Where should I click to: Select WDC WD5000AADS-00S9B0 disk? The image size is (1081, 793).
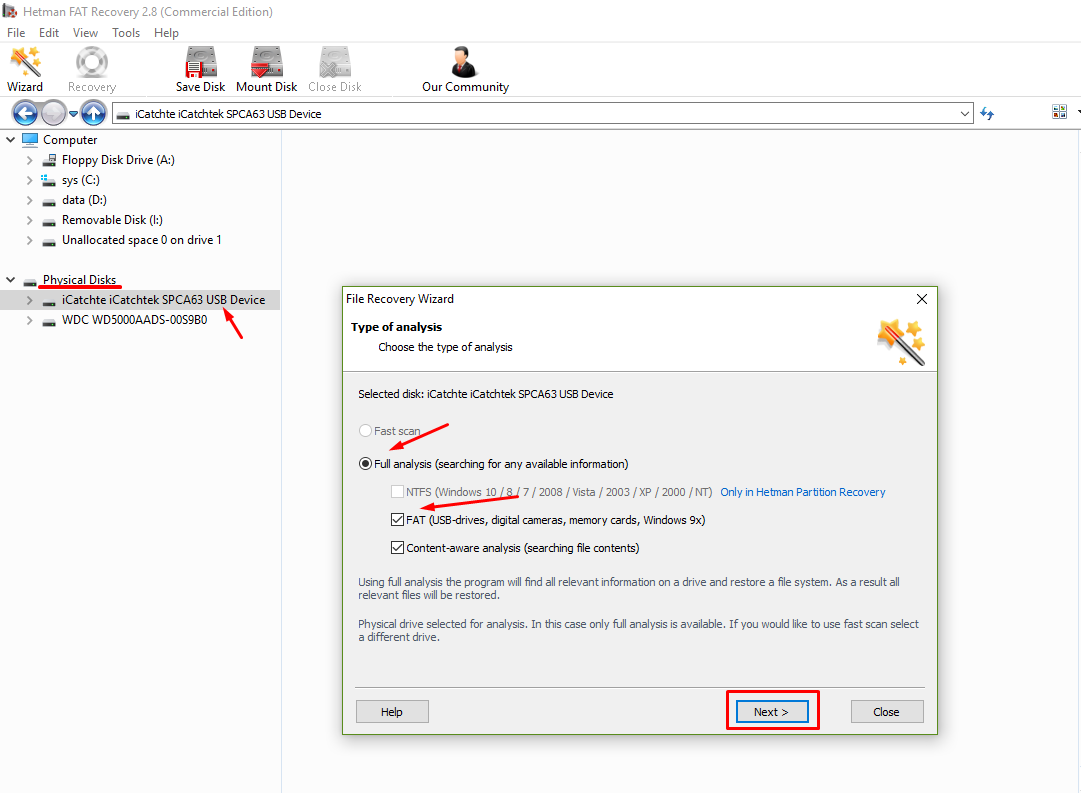point(134,320)
